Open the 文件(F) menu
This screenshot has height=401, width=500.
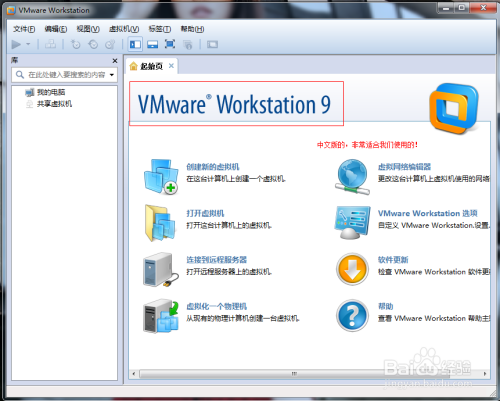point(24,29)
